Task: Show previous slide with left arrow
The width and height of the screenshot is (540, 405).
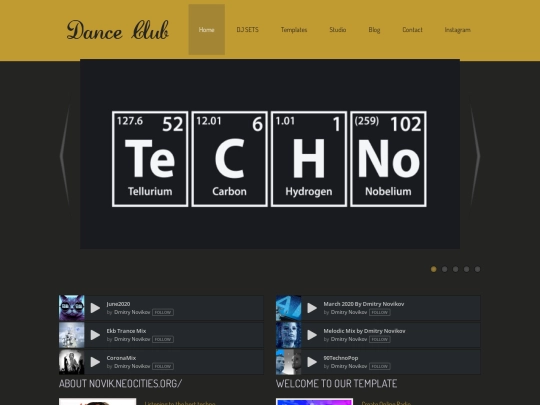Action: pyautogui.click(x=65, y=155)
